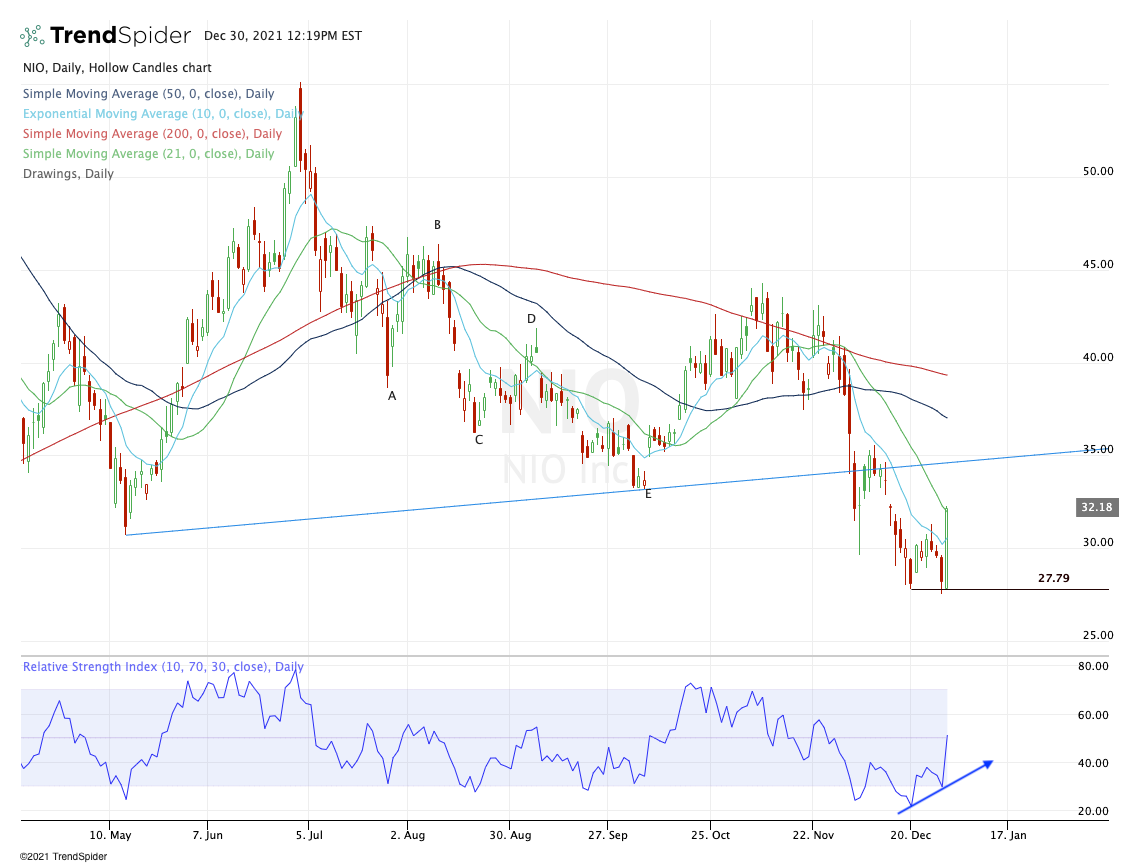Click the TrendSpider logo icon
This screenshot has width=1139, height=866.
(31, 36)
